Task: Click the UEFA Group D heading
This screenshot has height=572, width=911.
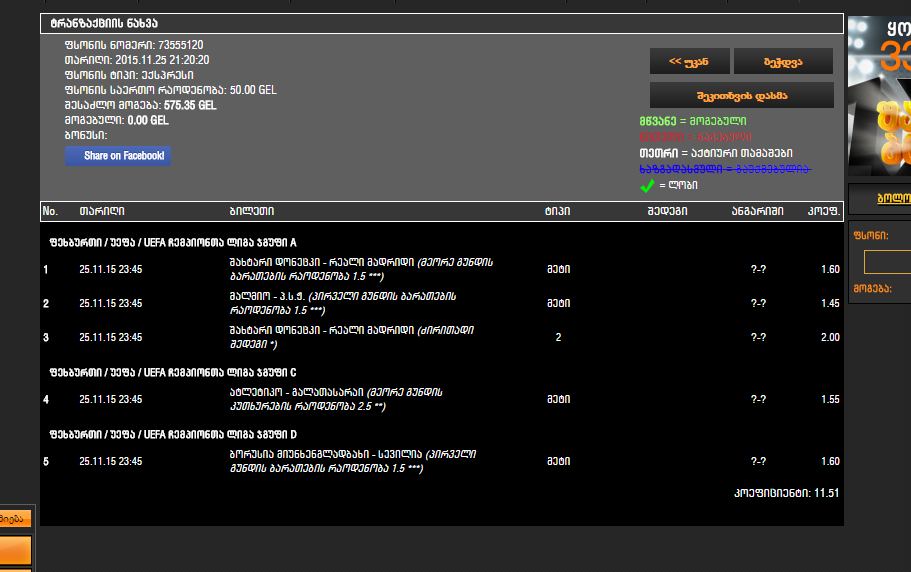Action: (x=173, y=435)
